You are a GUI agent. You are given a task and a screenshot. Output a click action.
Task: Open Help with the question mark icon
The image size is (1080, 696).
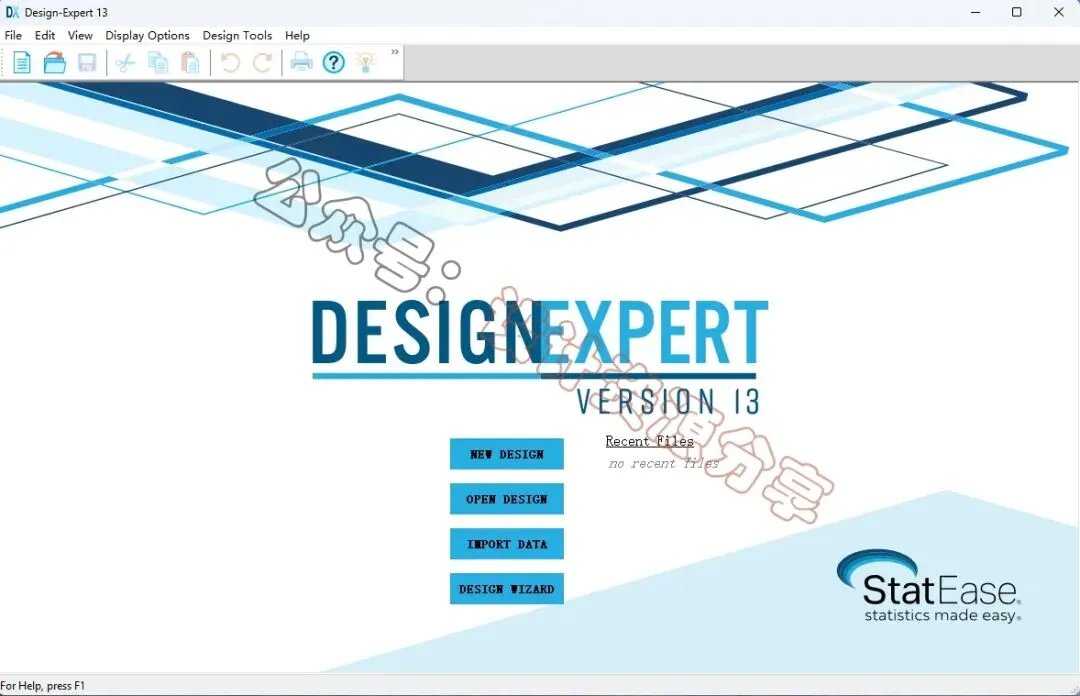334,63
